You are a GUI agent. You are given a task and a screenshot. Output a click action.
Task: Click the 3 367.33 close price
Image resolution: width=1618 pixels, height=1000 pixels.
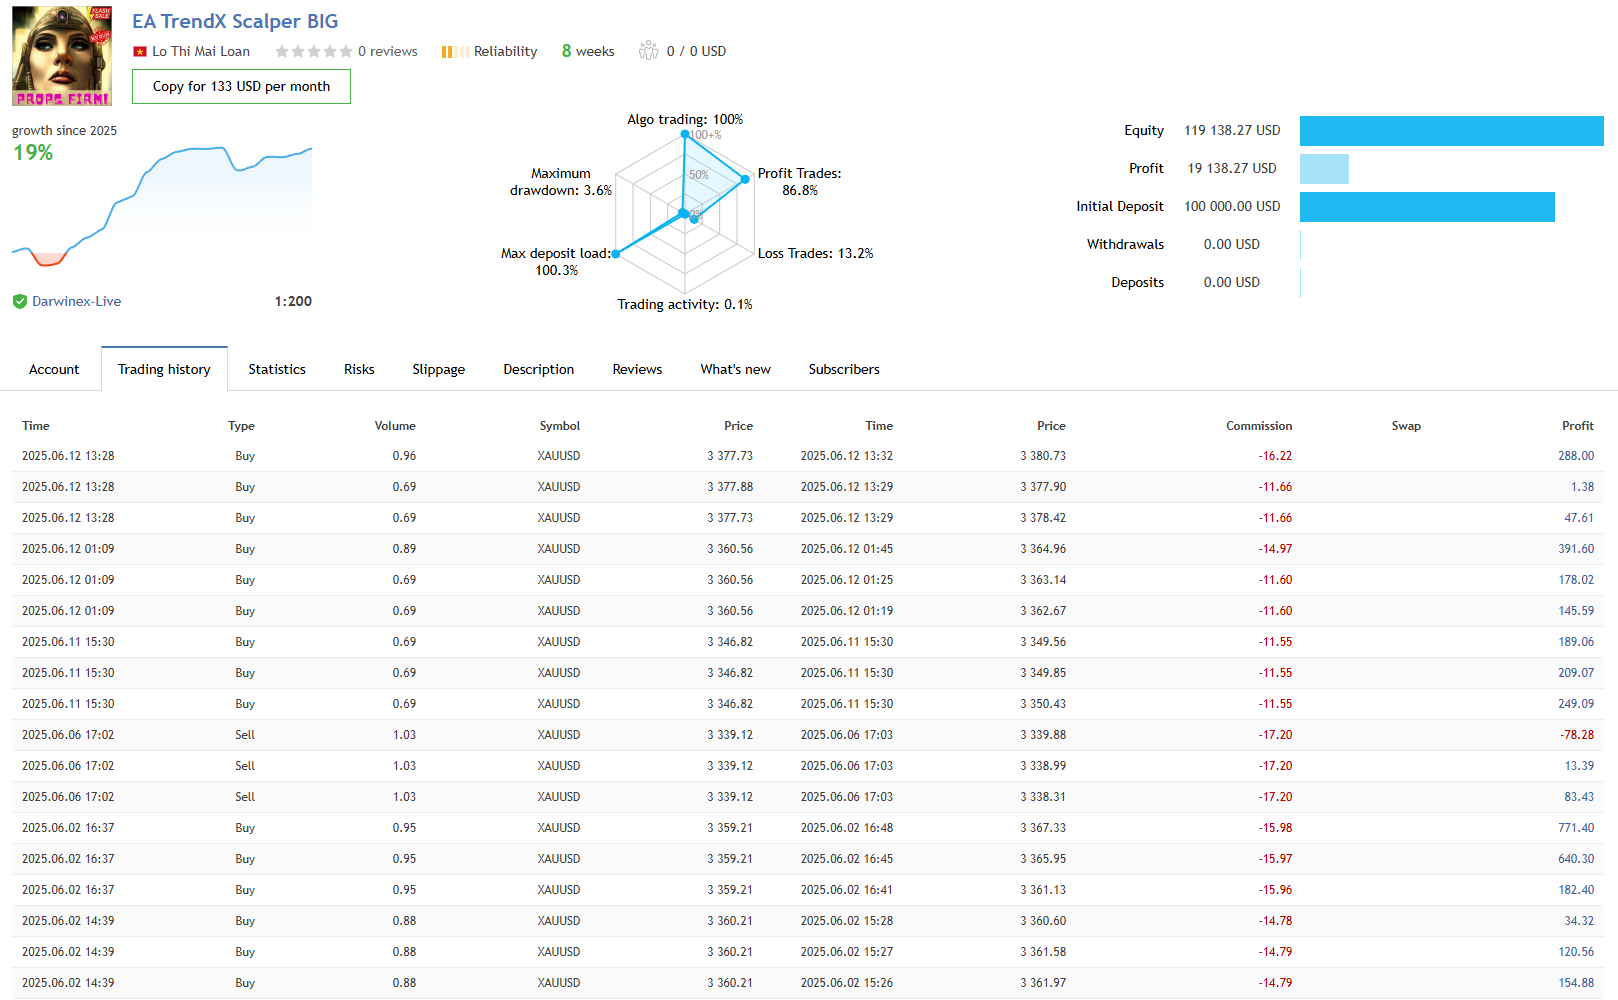[1043, 828]
